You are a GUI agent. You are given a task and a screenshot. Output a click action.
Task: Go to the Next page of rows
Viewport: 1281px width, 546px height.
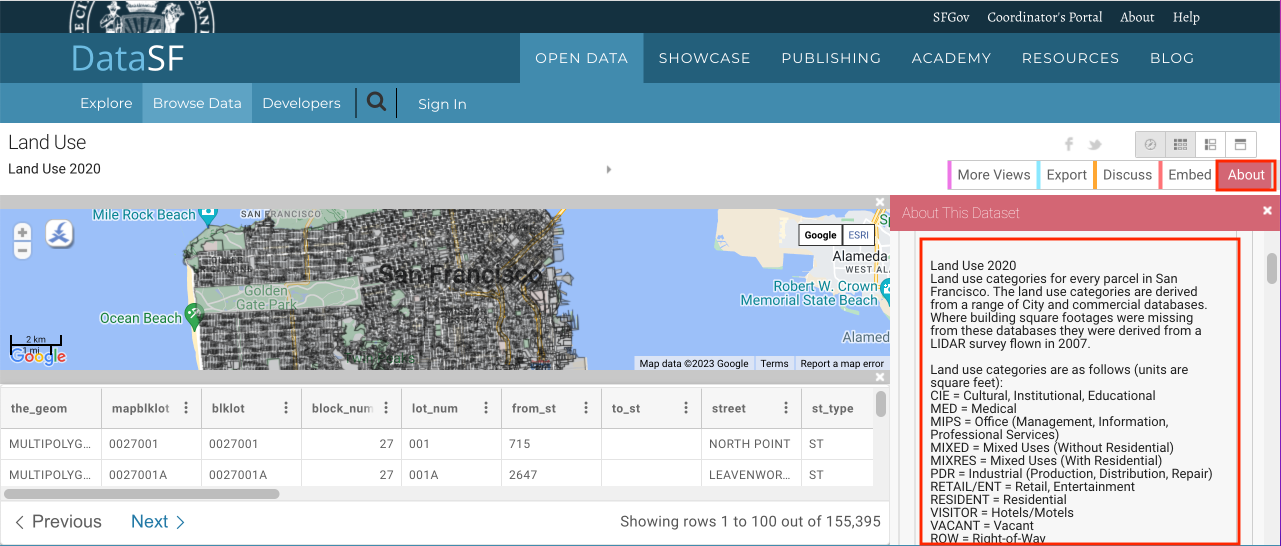158,521
